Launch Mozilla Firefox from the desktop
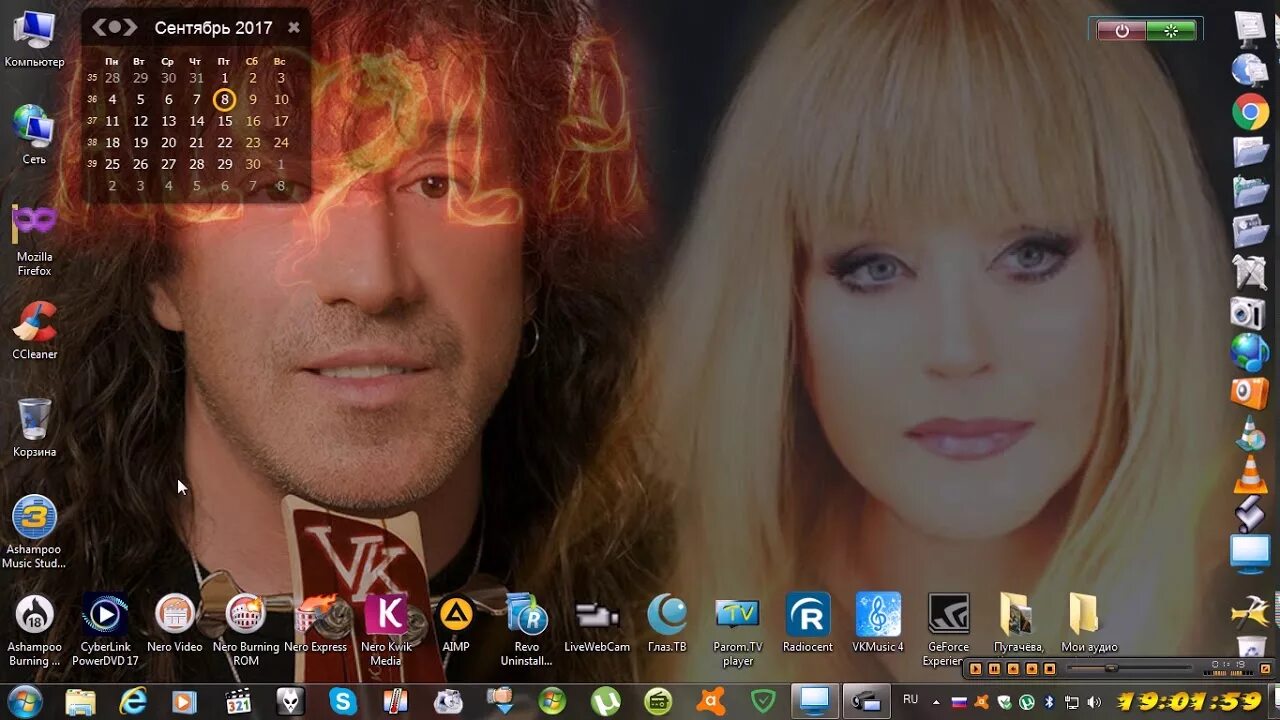 [x=34, y=241]
